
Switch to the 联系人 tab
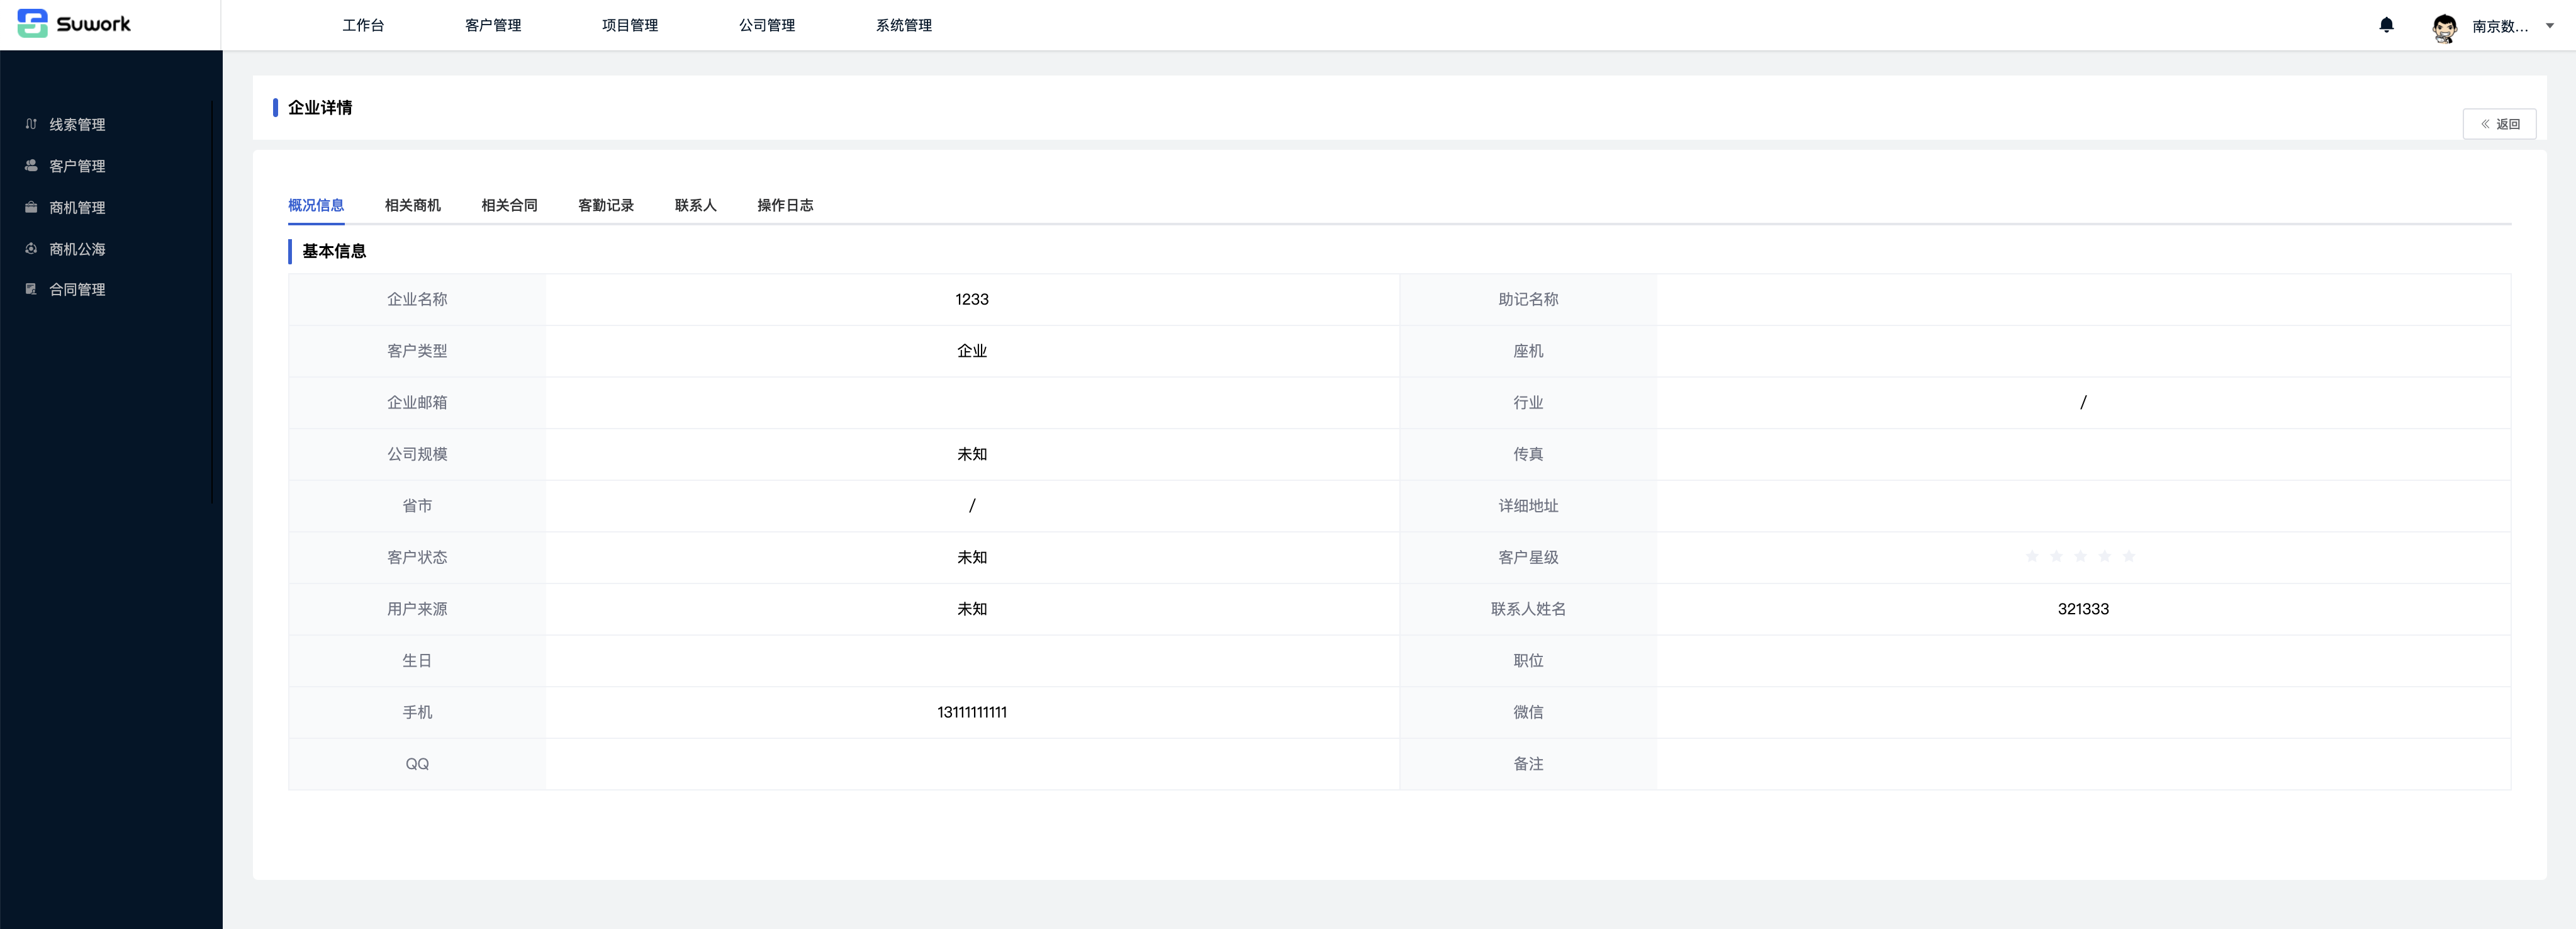coord(696,205)
